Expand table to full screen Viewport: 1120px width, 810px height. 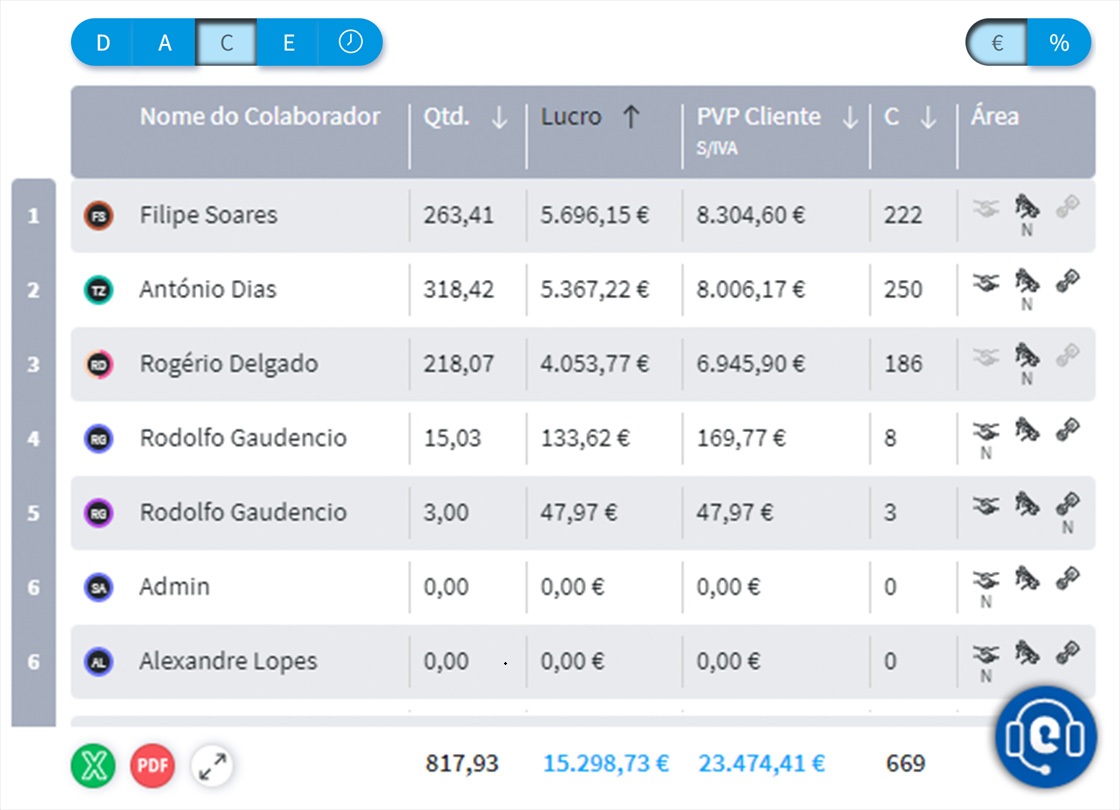[212, 765]
